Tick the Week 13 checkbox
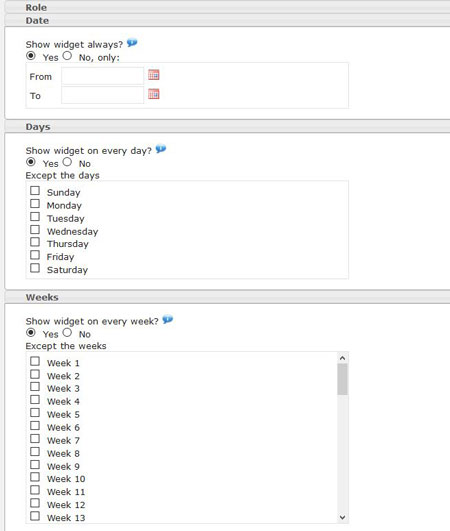 pos(35,516)
